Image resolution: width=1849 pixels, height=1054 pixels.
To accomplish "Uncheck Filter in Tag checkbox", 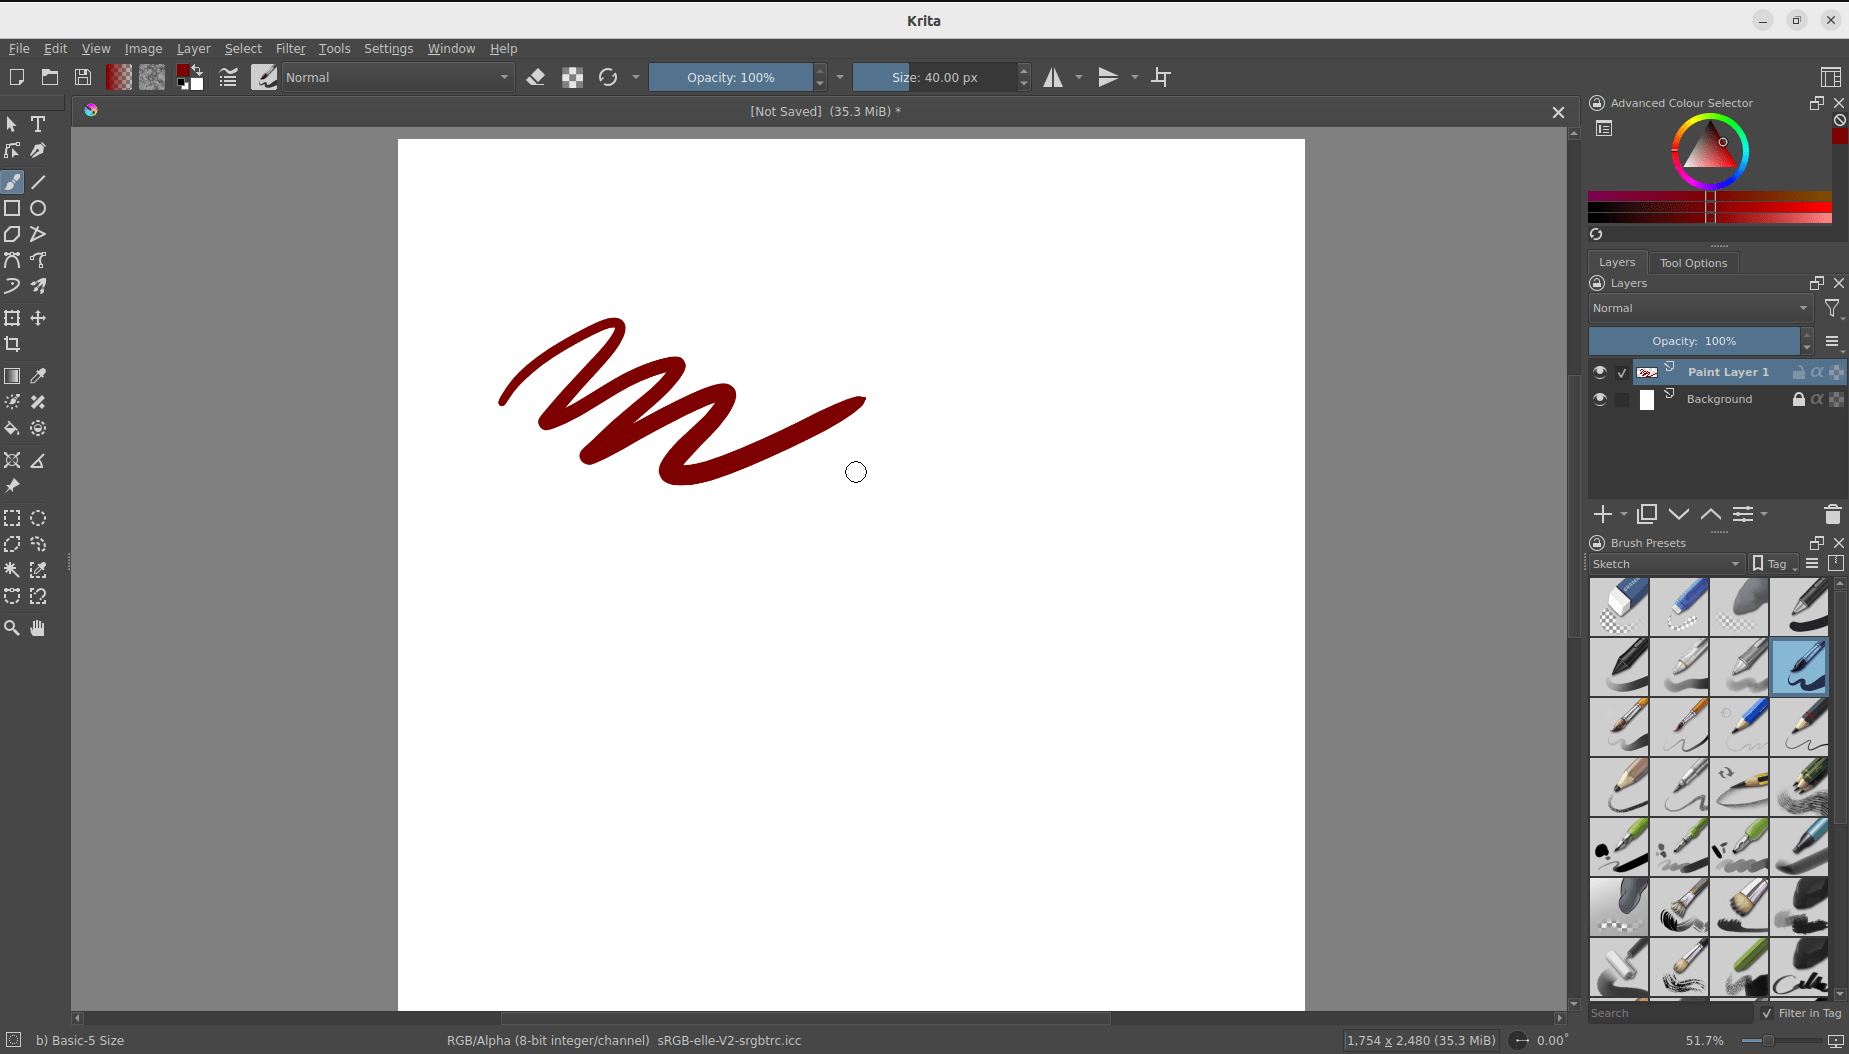I will point(1767,1013).
